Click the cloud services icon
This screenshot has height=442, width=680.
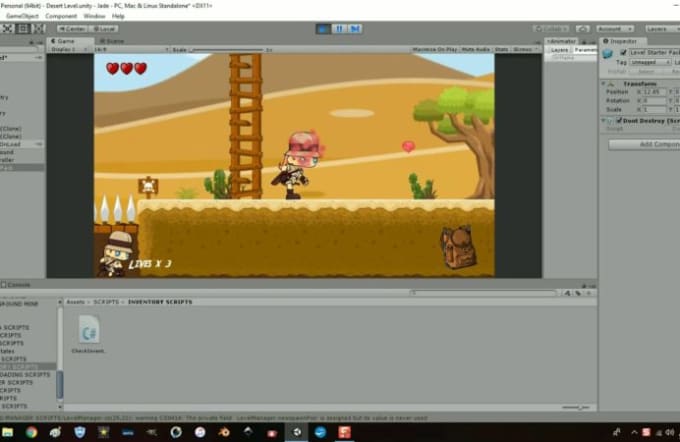(582, 29)
